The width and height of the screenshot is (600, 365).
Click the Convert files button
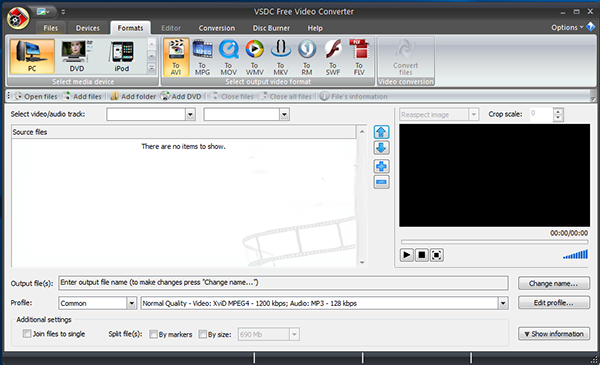(x=406, y=57)
